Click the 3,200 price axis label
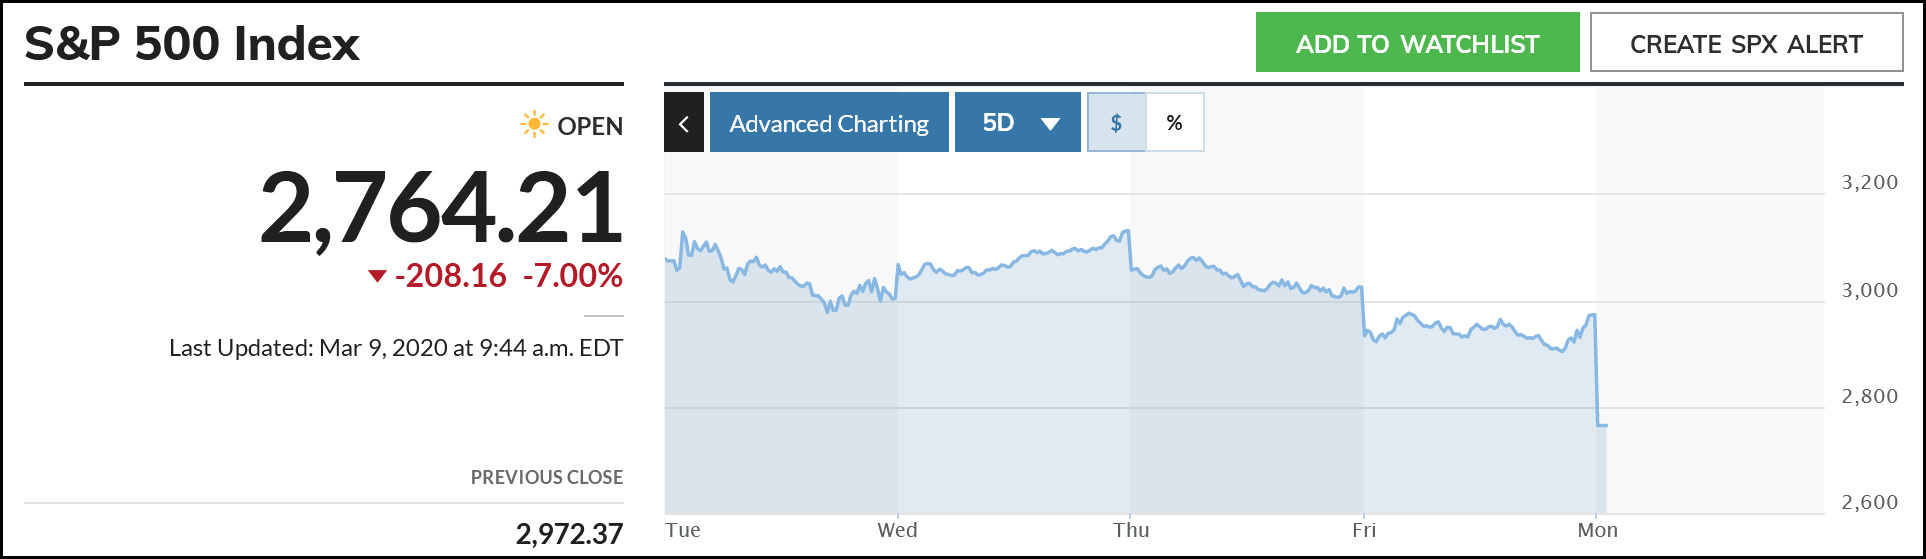The height and width of the screenshot is (559, 1926). point(1869,183)
